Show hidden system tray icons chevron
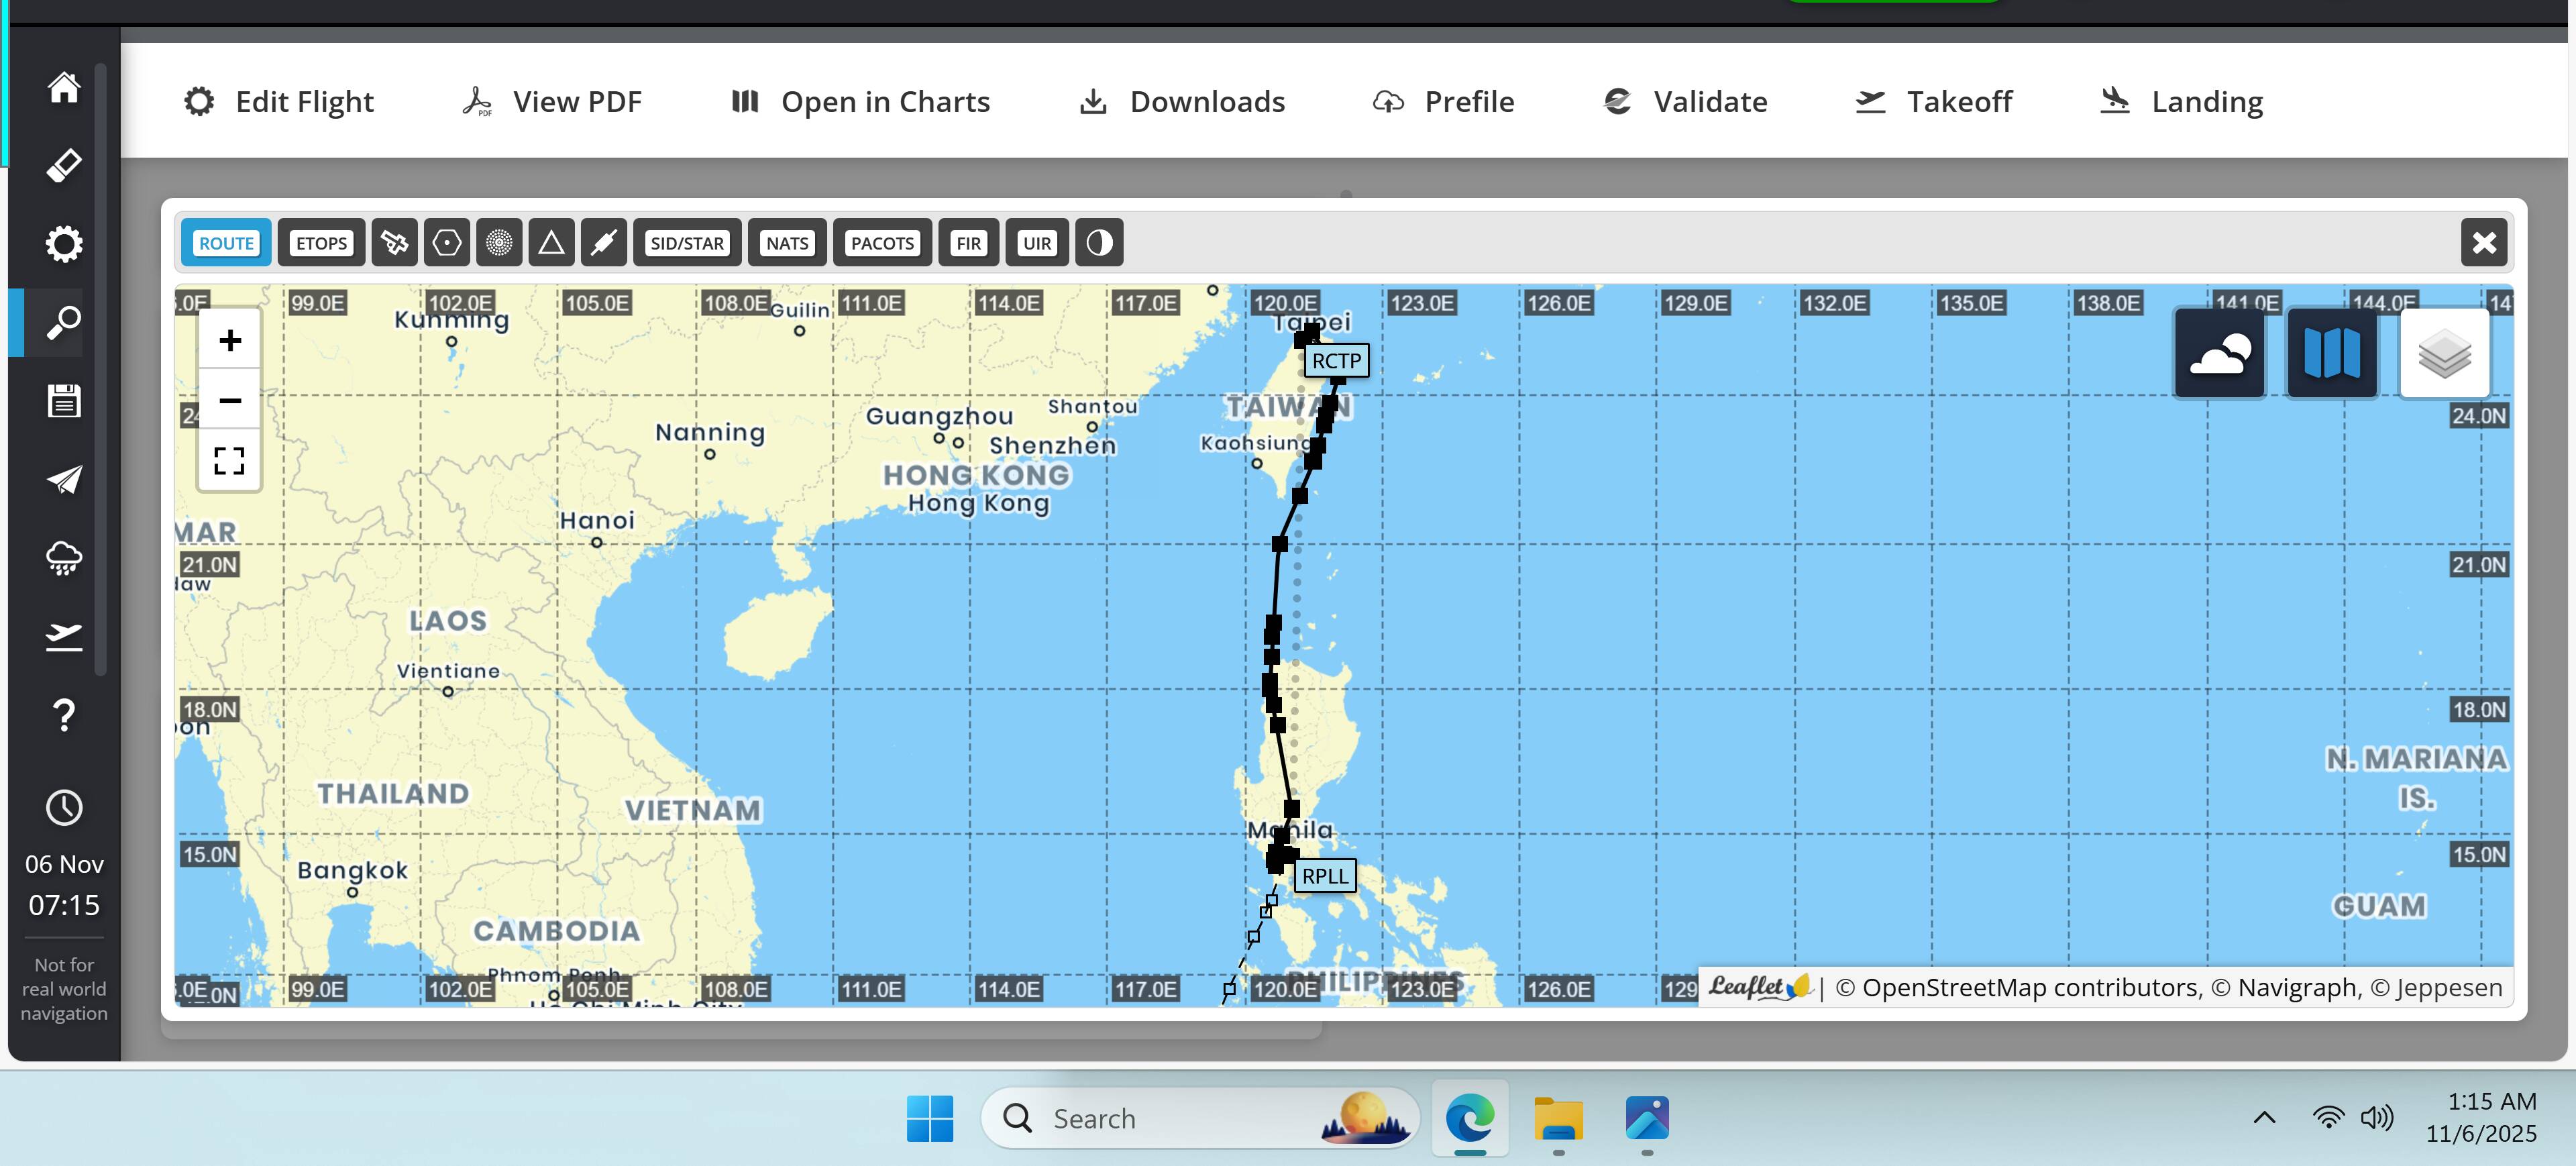 coord(2264,1118)
